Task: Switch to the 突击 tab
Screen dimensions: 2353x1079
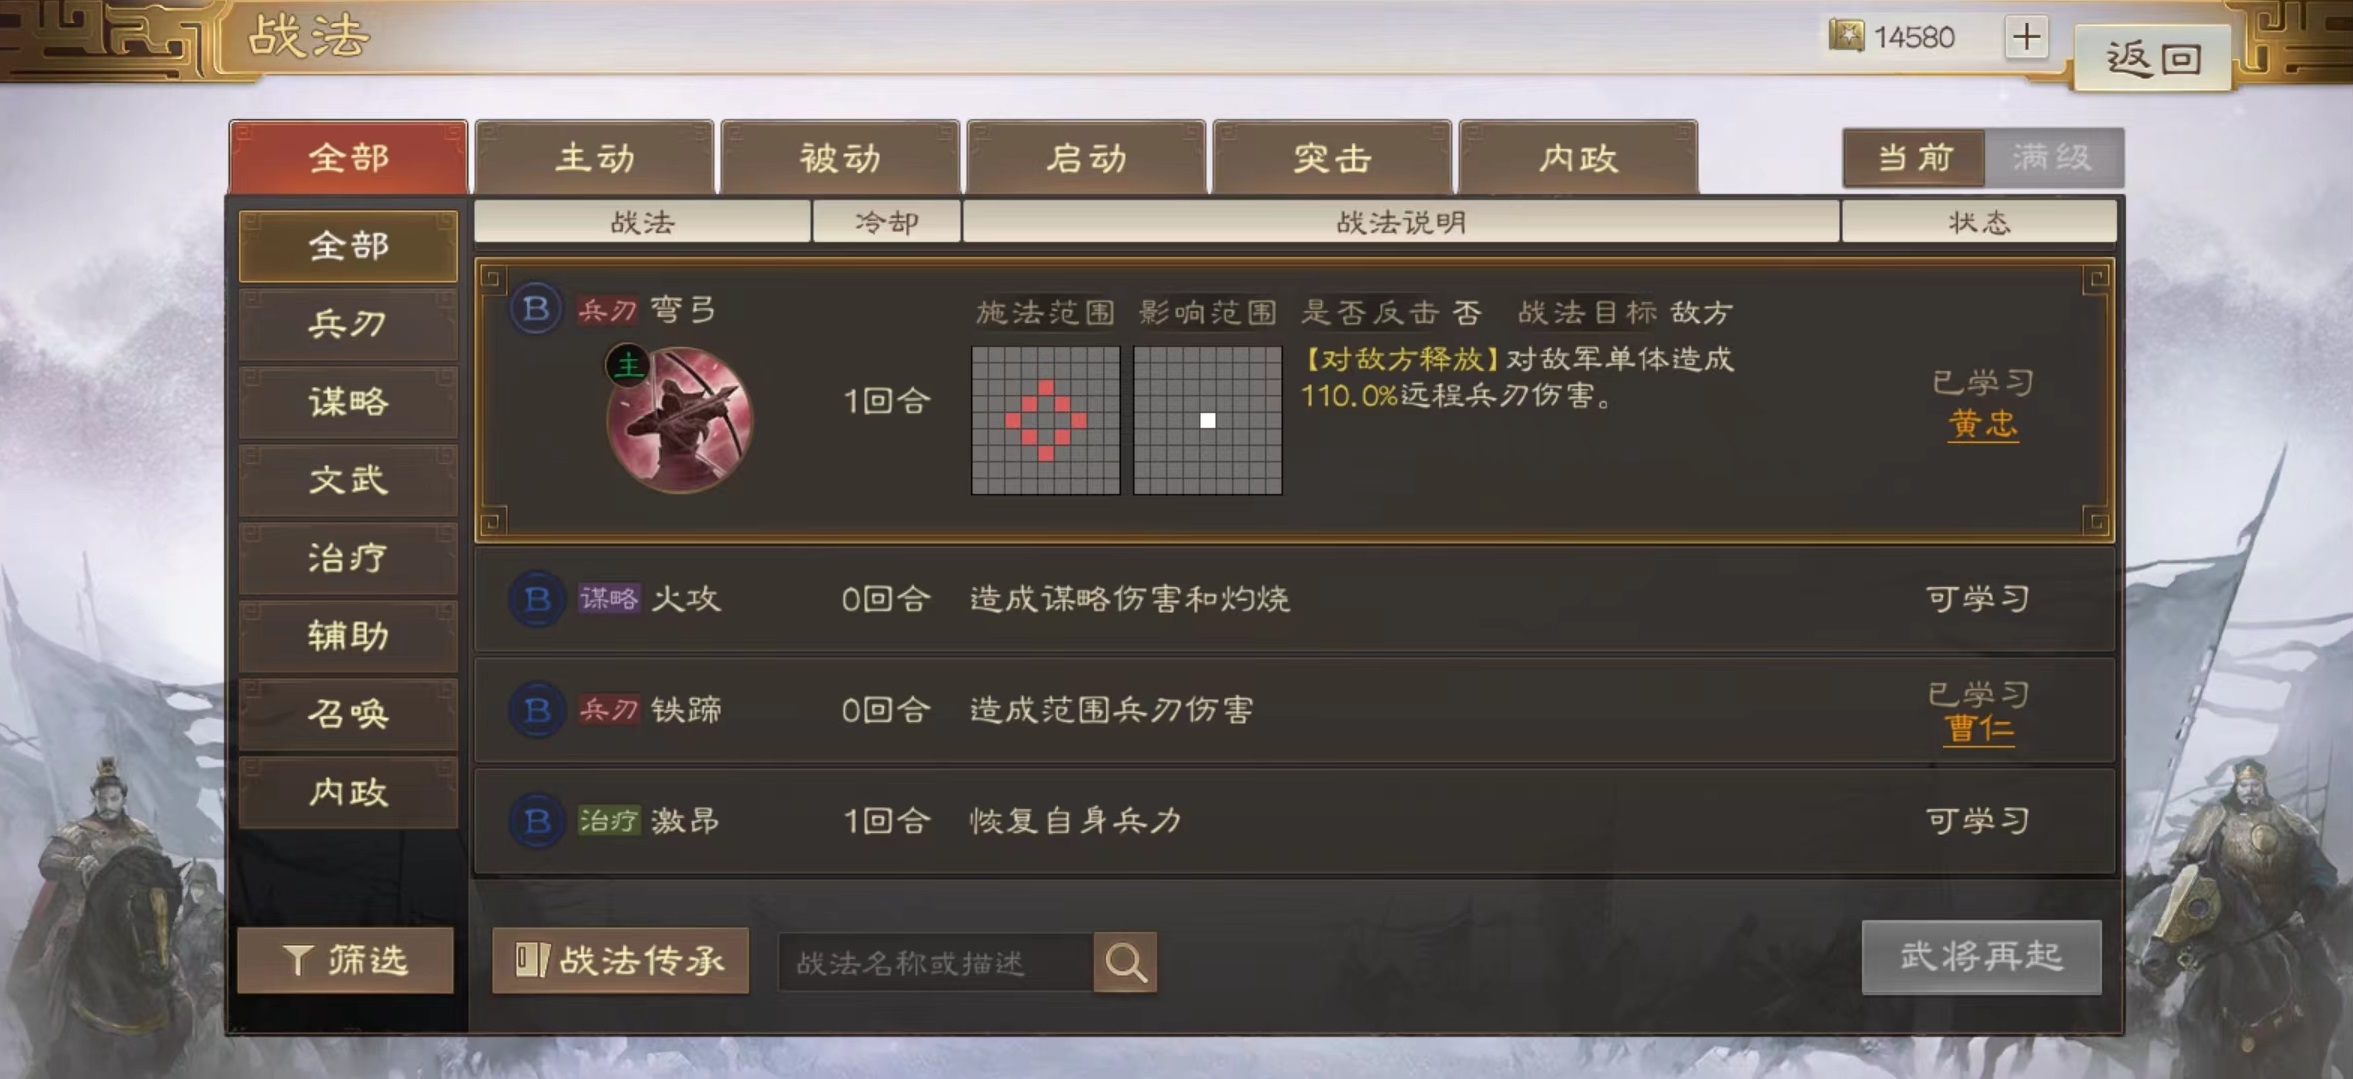Action: (1332, 157)
